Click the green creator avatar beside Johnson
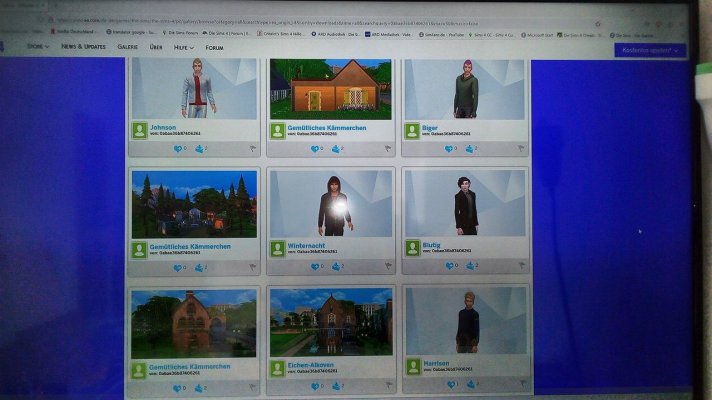The width and height of the screenshot is (712, 400). (x=140, y=130)
